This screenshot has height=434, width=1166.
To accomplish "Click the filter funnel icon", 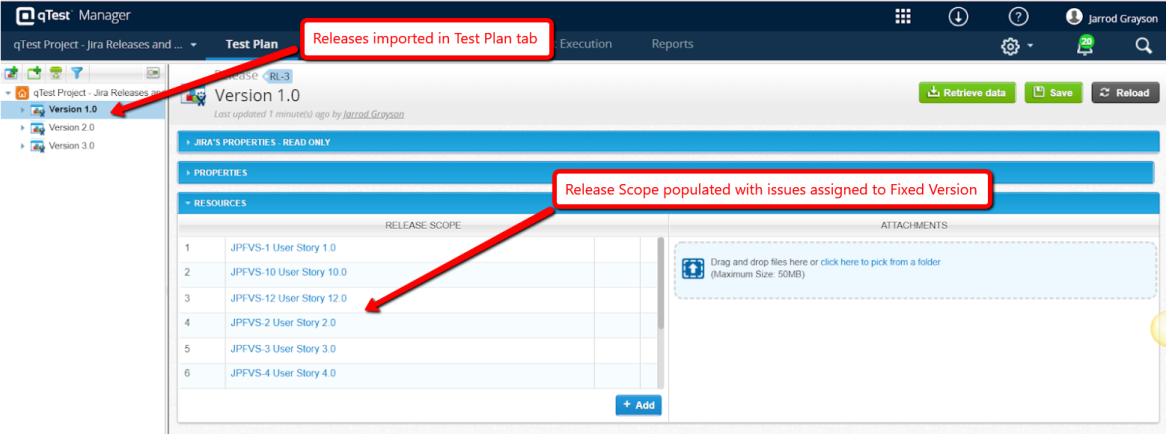I will (76, 73).
